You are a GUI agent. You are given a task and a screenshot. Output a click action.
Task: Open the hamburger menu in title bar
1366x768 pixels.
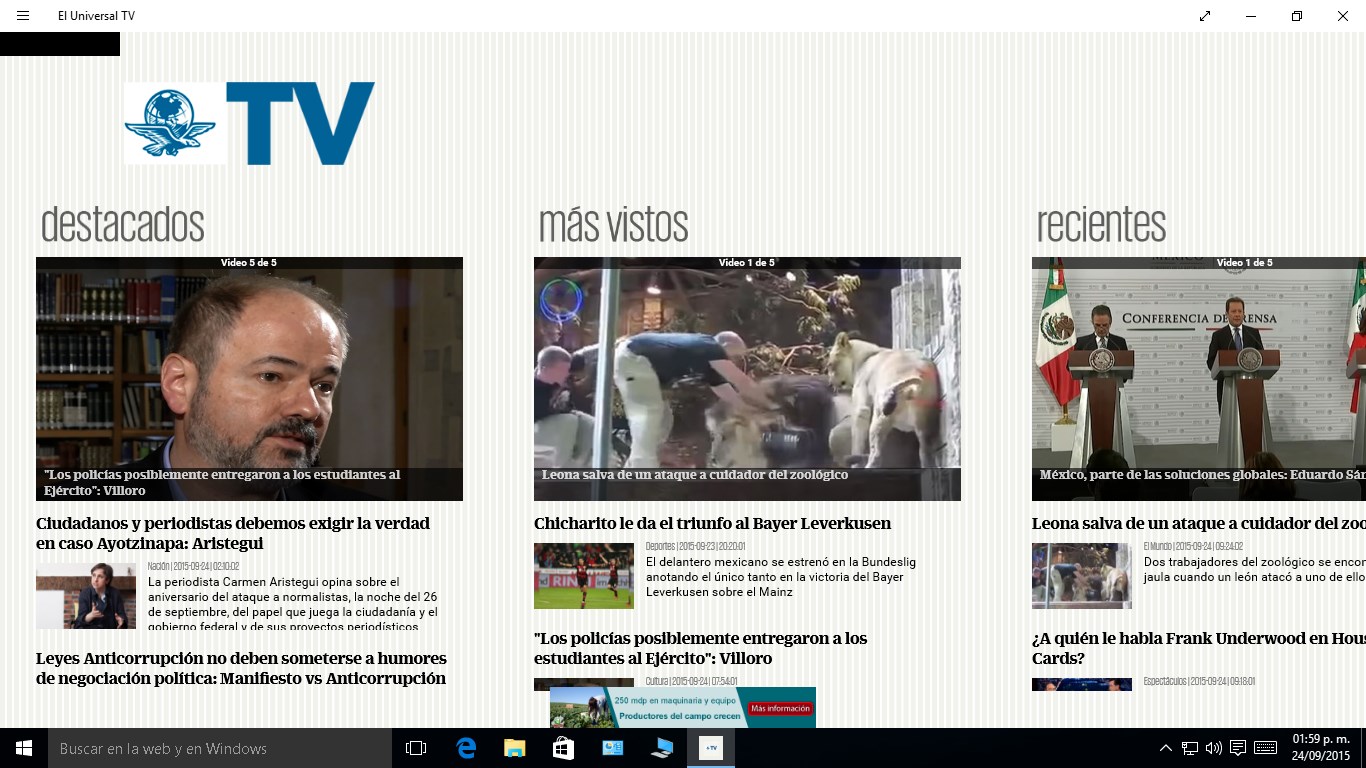pyautogui.click(x=23, y=16)
